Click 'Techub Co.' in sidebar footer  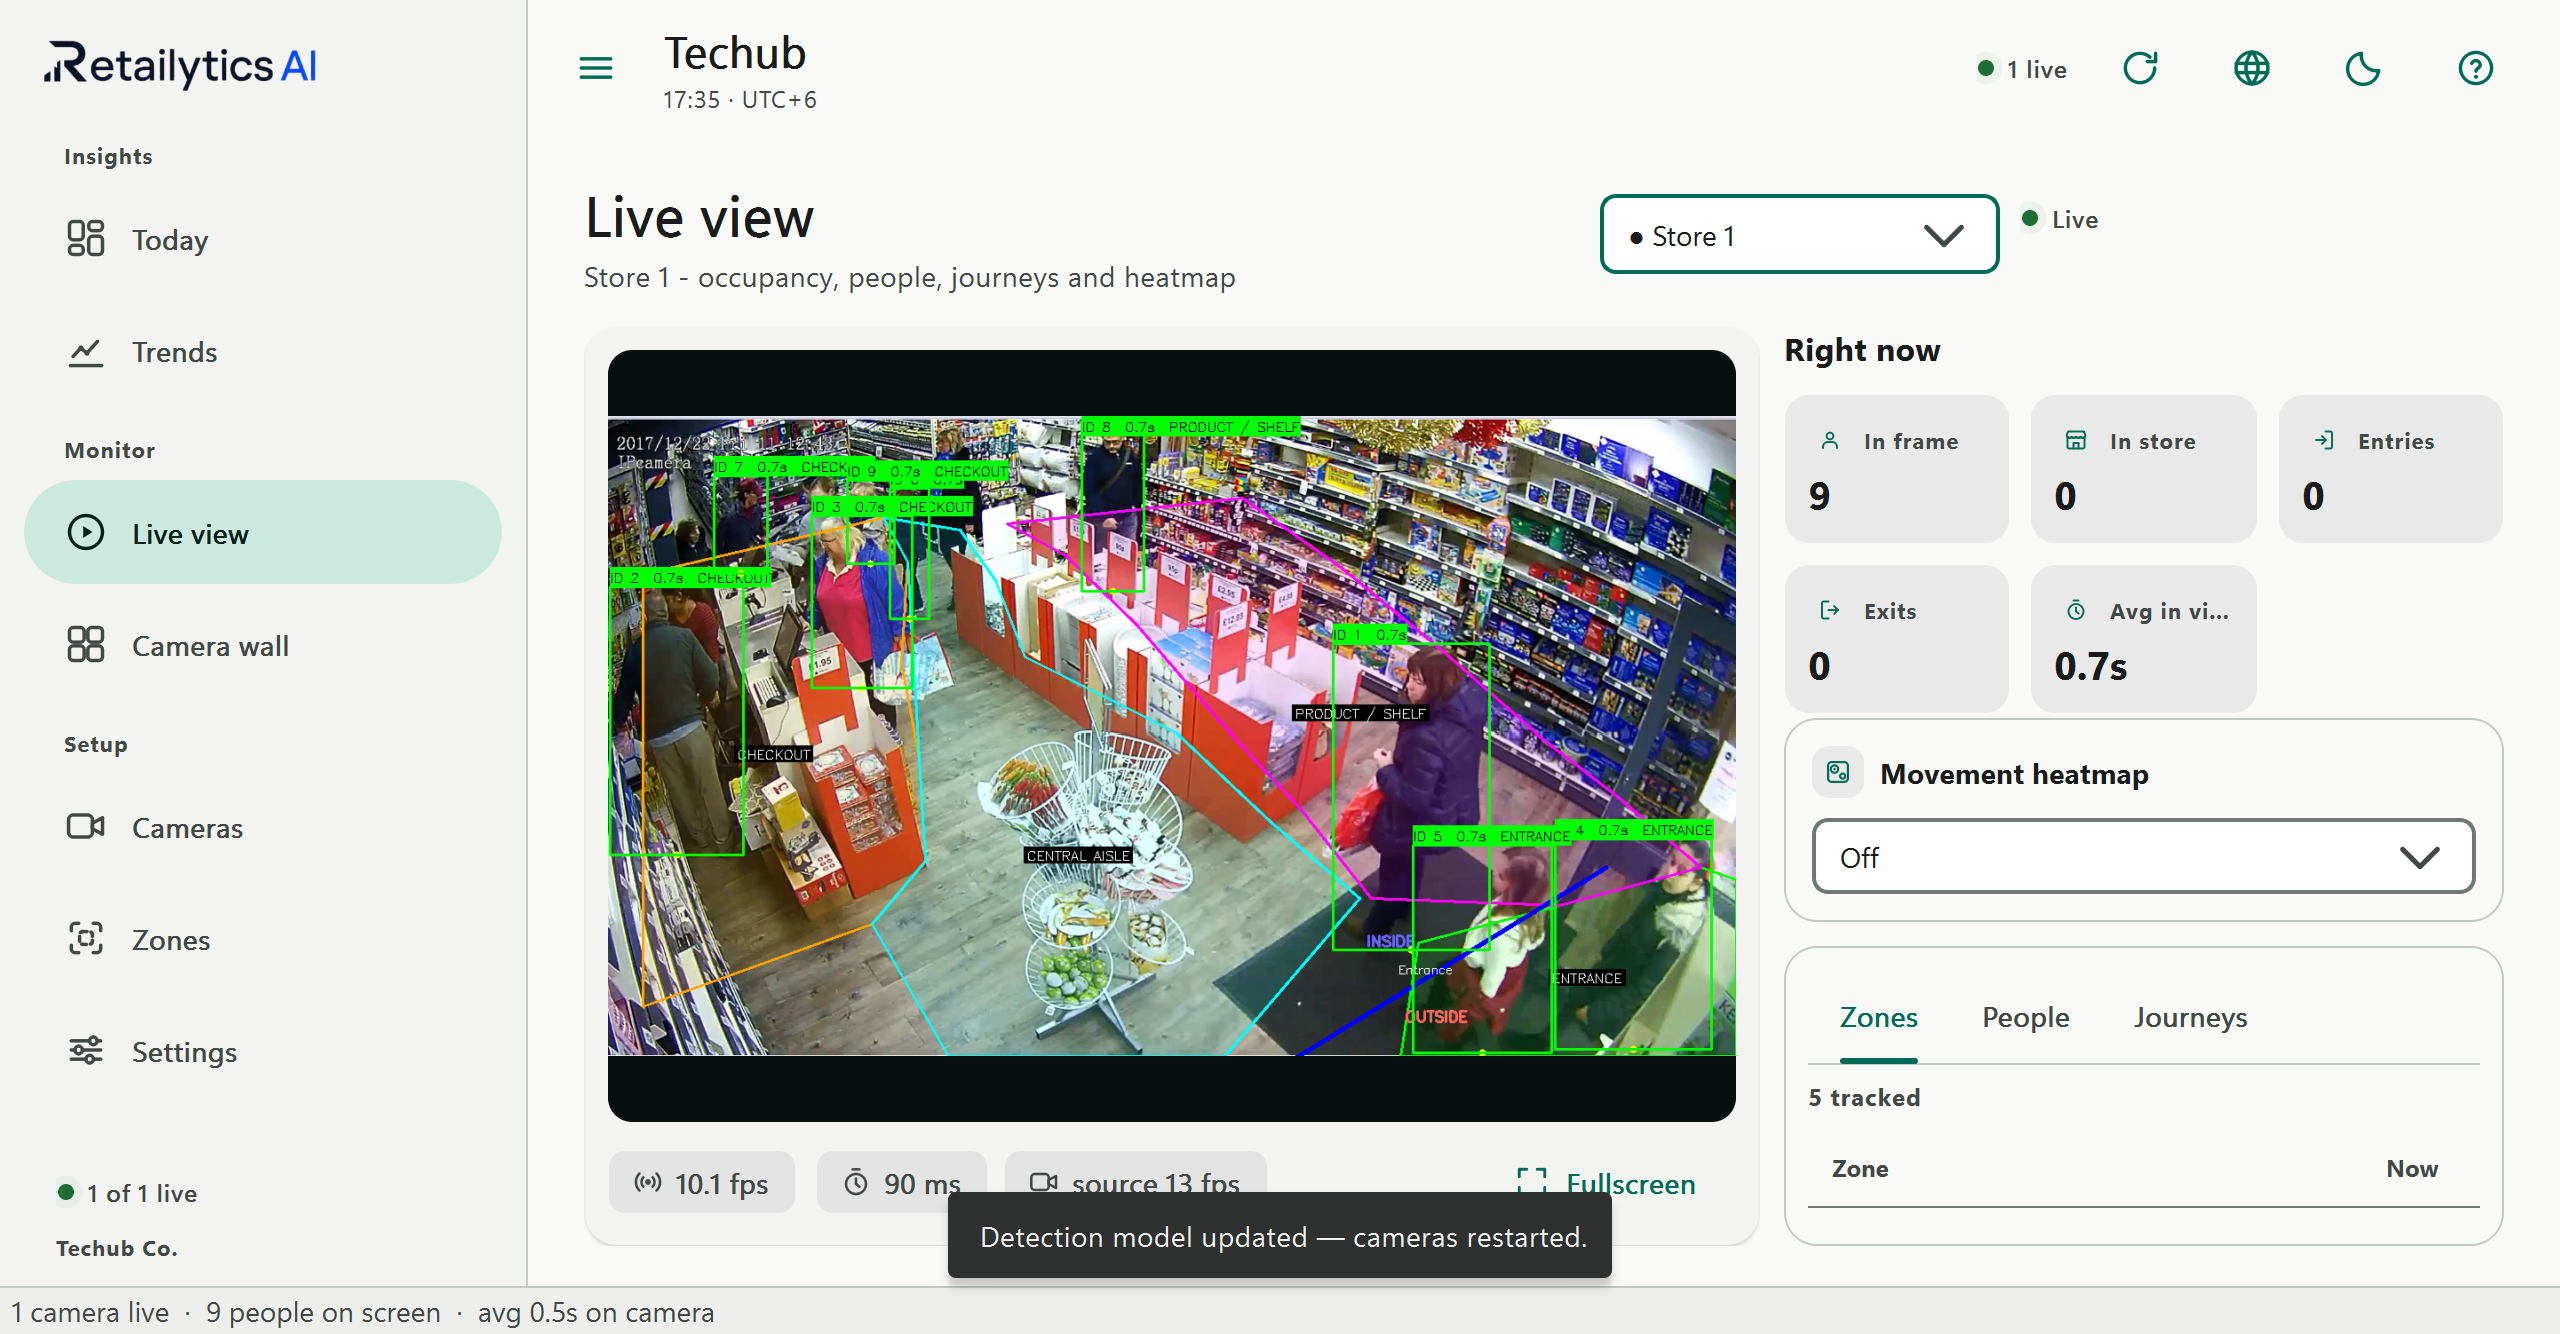117,1248
